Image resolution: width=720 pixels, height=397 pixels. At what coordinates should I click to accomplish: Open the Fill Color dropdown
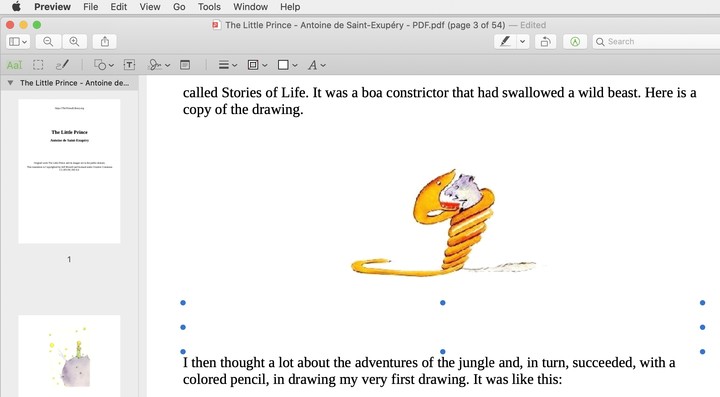coord(287,65)
